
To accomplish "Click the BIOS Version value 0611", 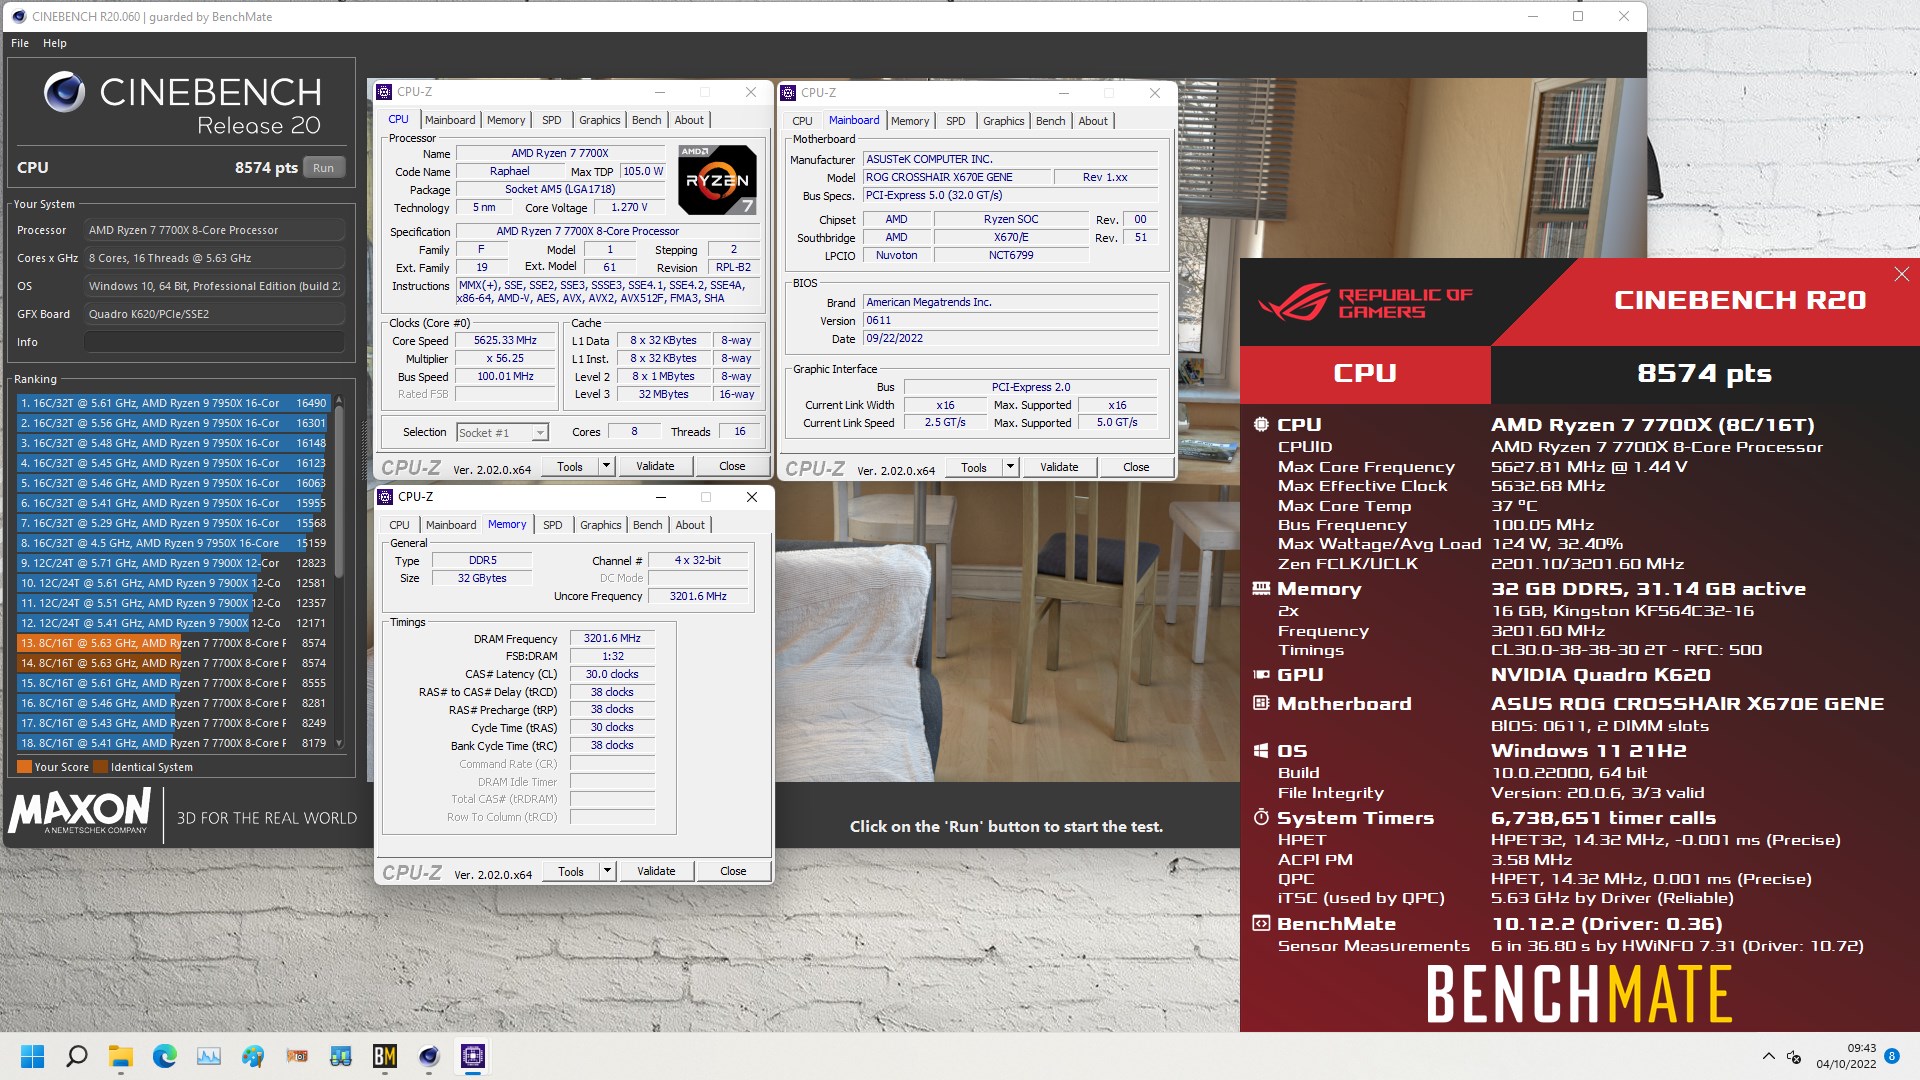I will pyautogui.click(x=1010, y=320).
